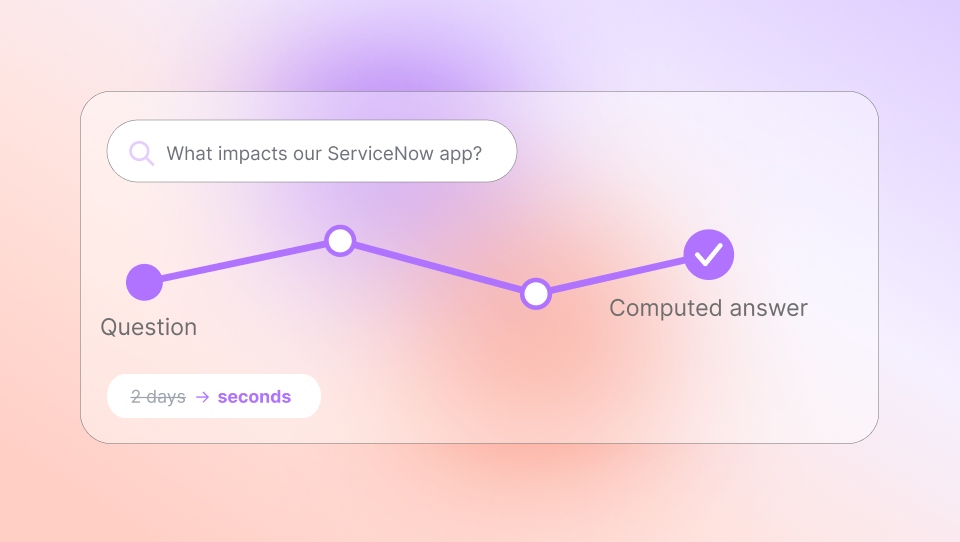This screenshot has width=960, height=542.
Task: Click the line segment between both hollow nodes
Action: pyautogui.click(x=438, y=268)
